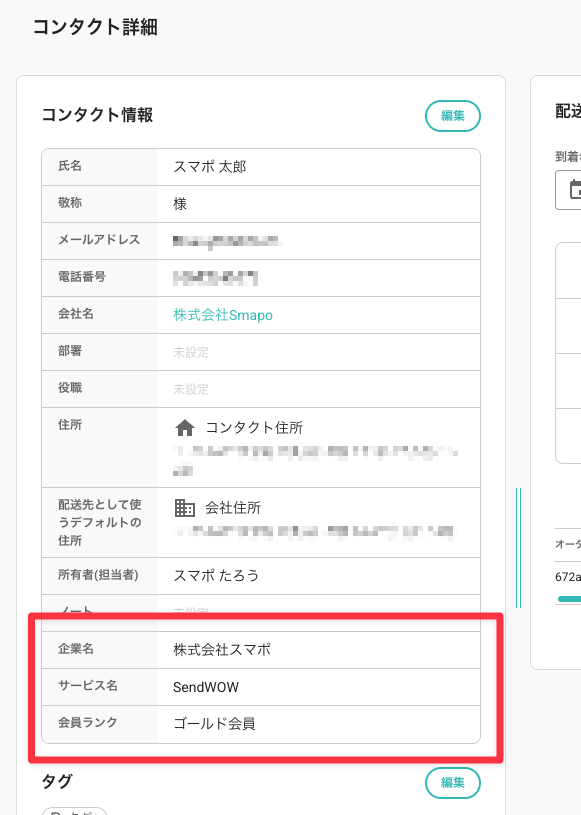Select the SendWOW service name value
This screenshot has height=815, width=581.
pyautogui.click(x=206, y=687)
